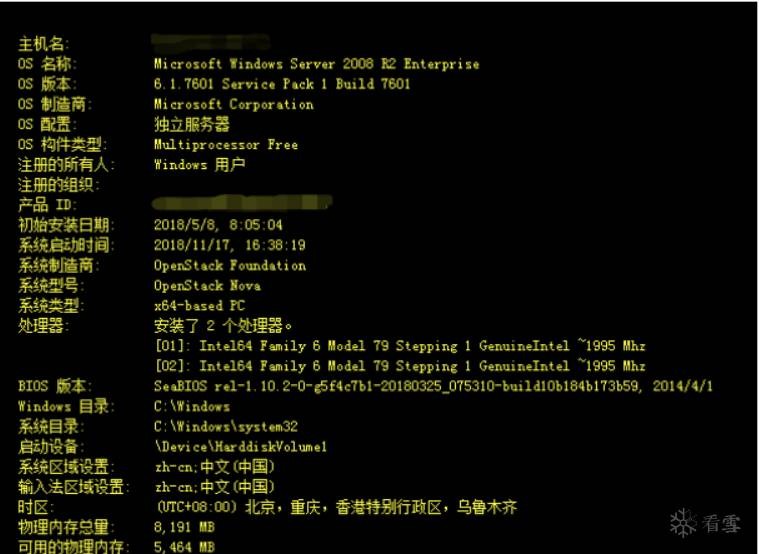Viewport: 759px width, 554px height.
Task: Click the 8,191 MB total memory value
Action: 184,527
